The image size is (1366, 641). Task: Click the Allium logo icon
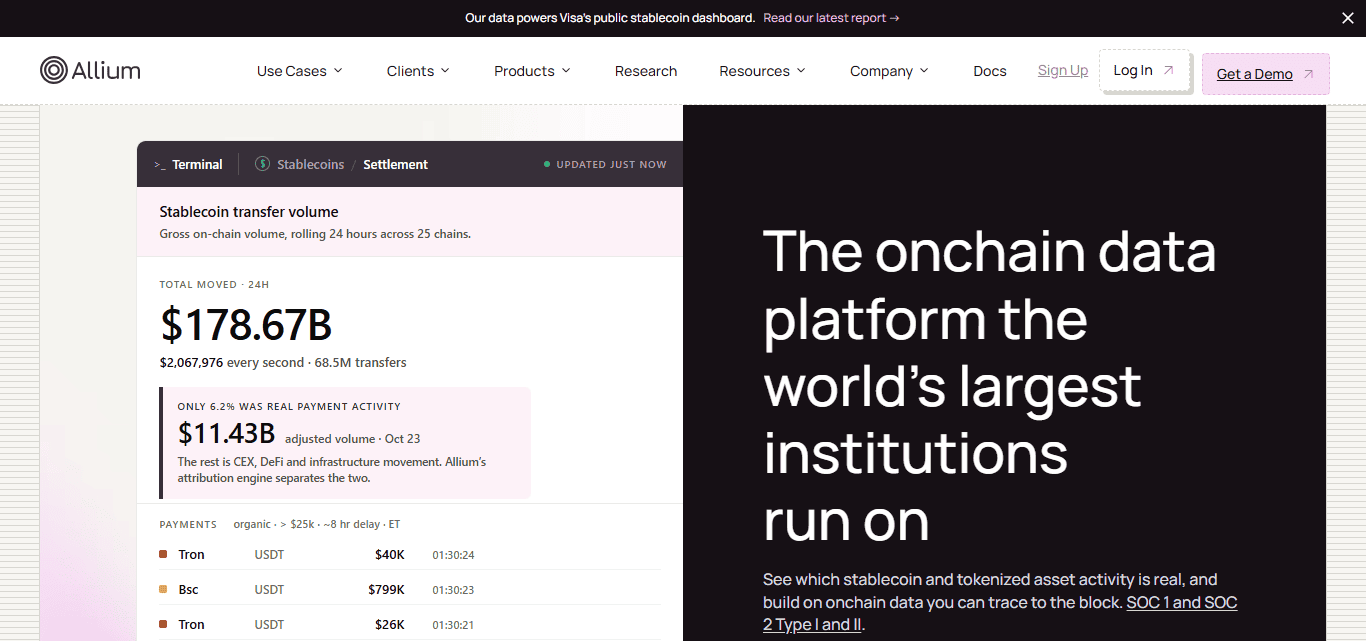tap(53, 70)
